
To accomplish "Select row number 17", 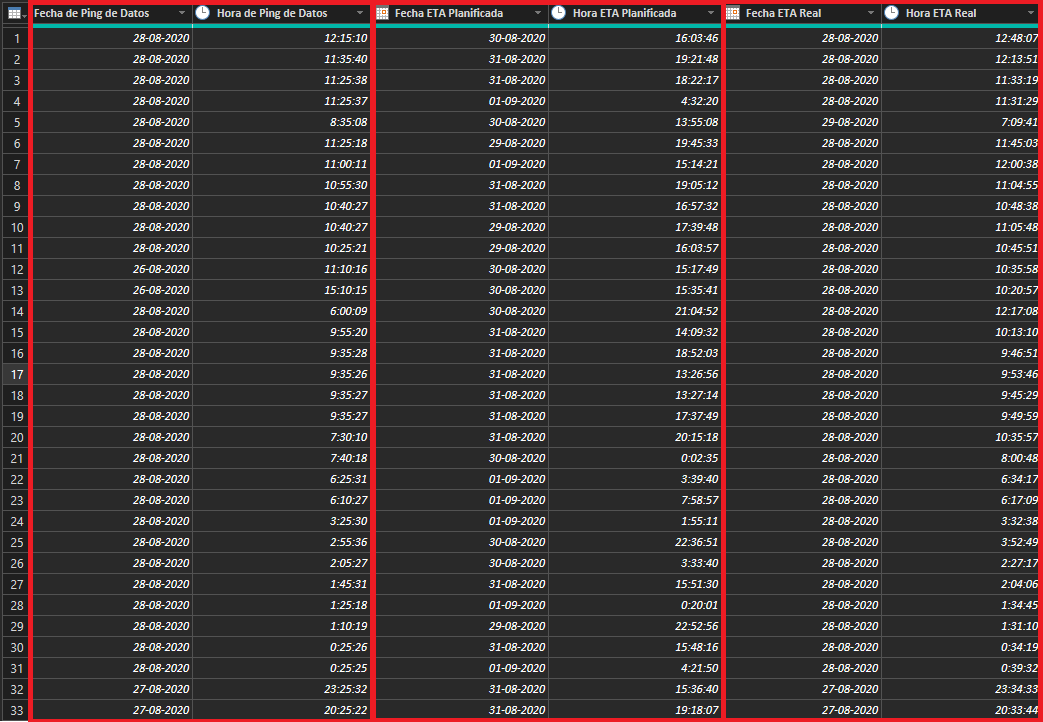I will [17, 374].
